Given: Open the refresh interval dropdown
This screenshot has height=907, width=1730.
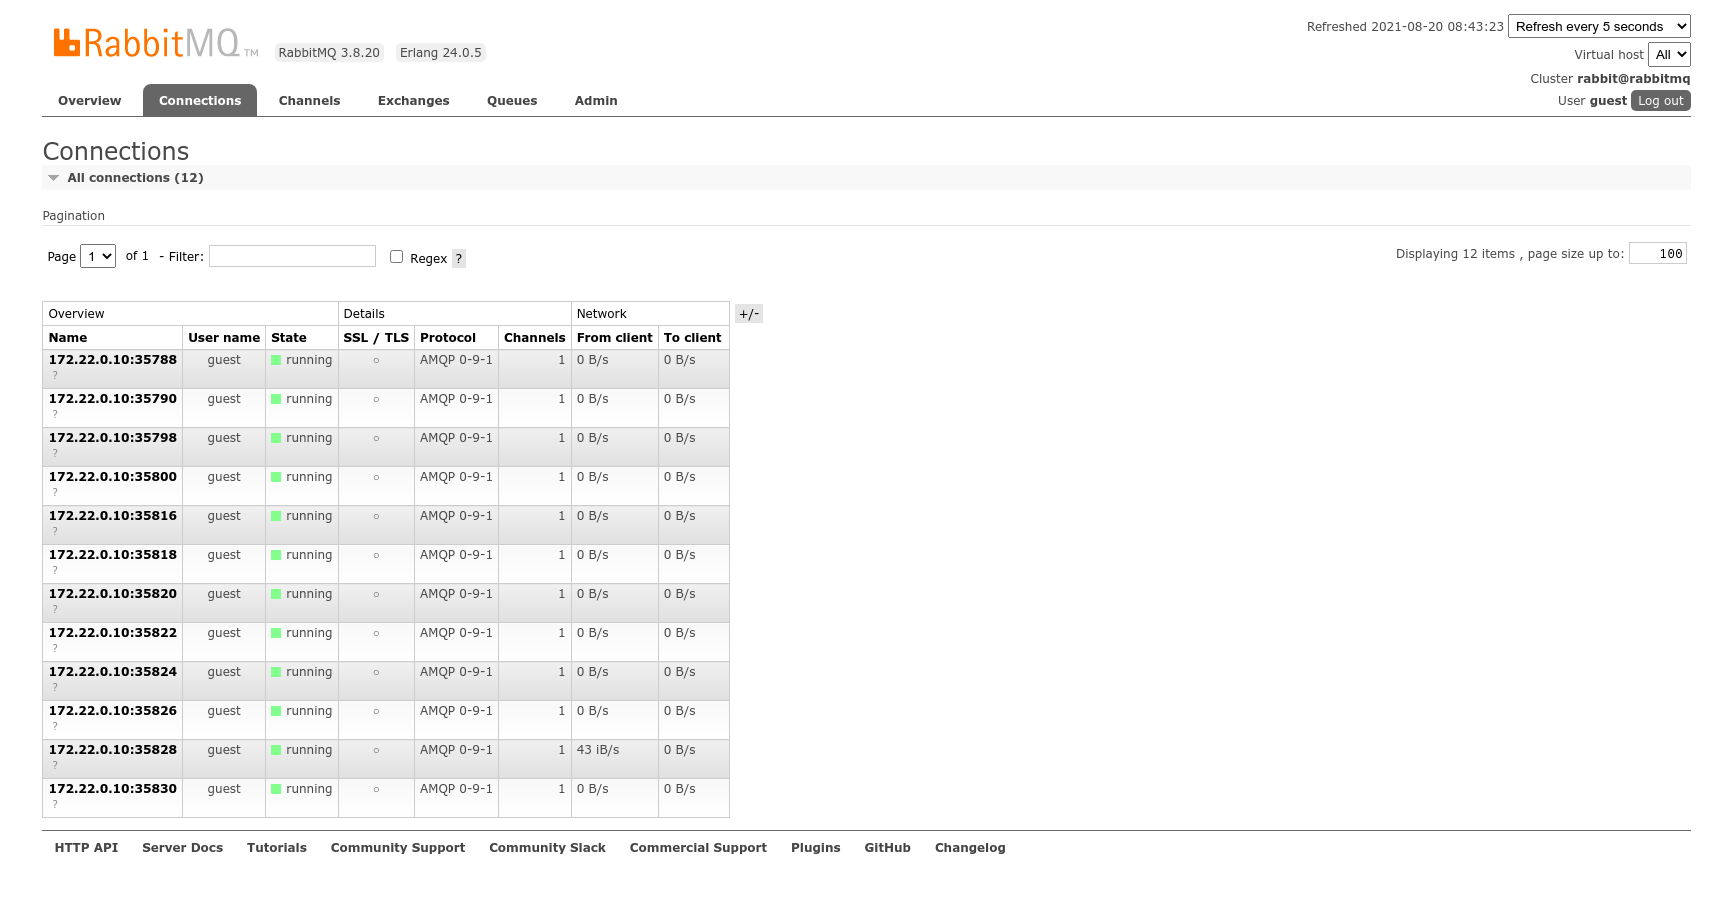Looking at the screenshot, I should coord(1599,27).
